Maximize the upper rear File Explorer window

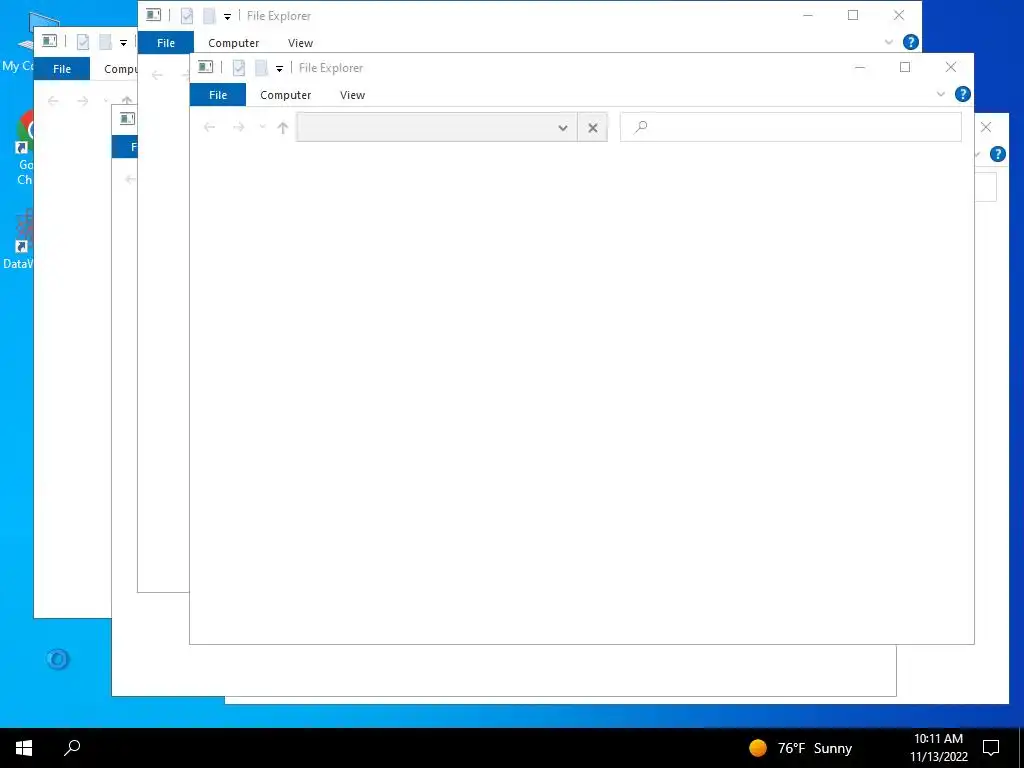pos(853,15)
